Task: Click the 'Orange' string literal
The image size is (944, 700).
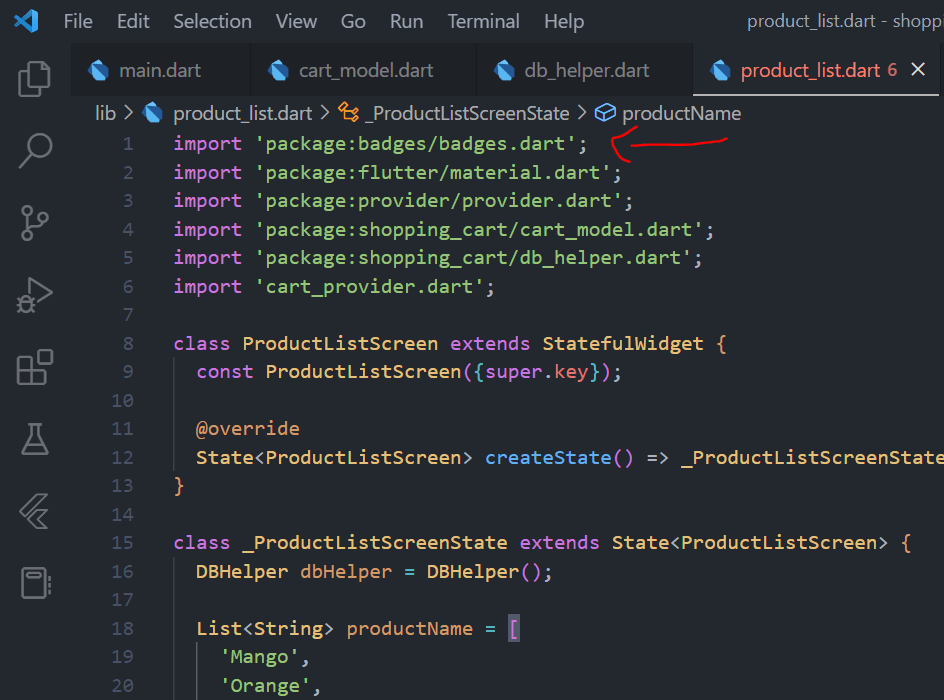Action: click(265, 686)
